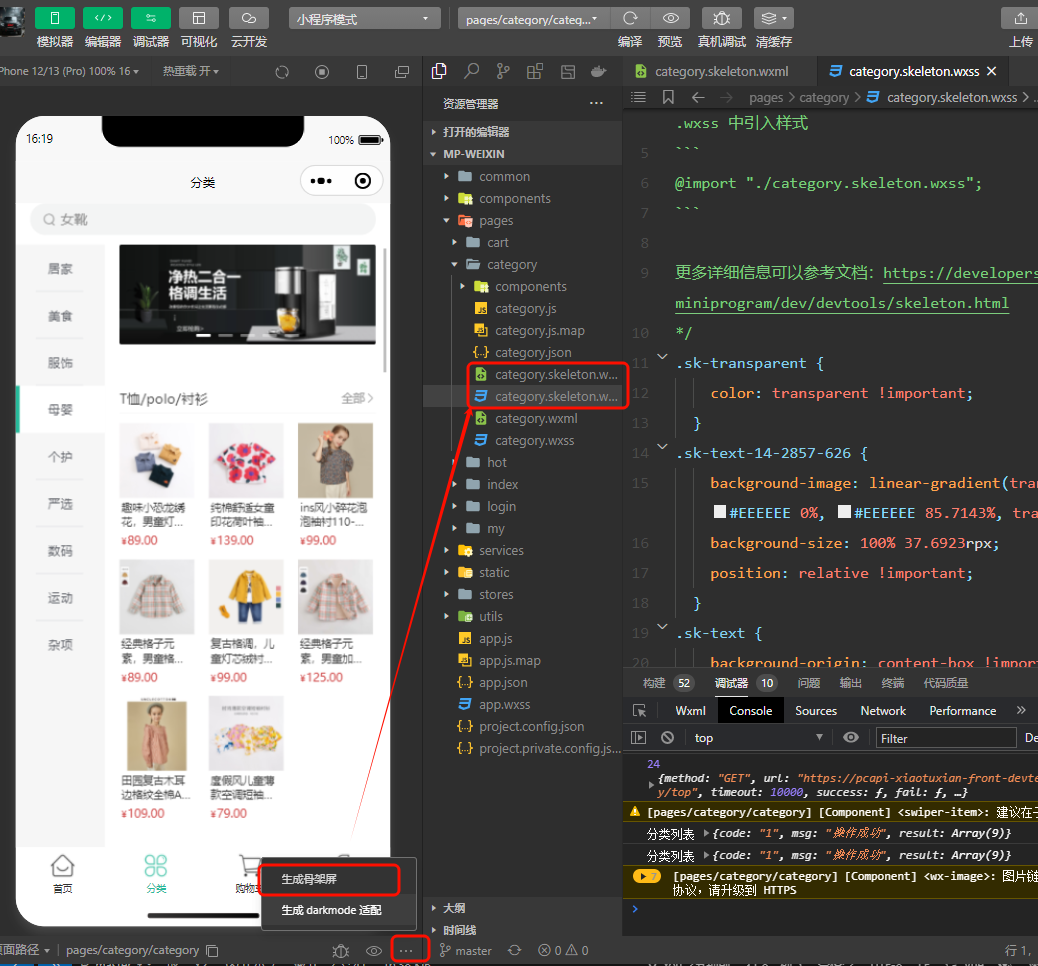Click the element inspect picker icon
This screenshot has height=966, width=1038.
(x=639, y=710)
